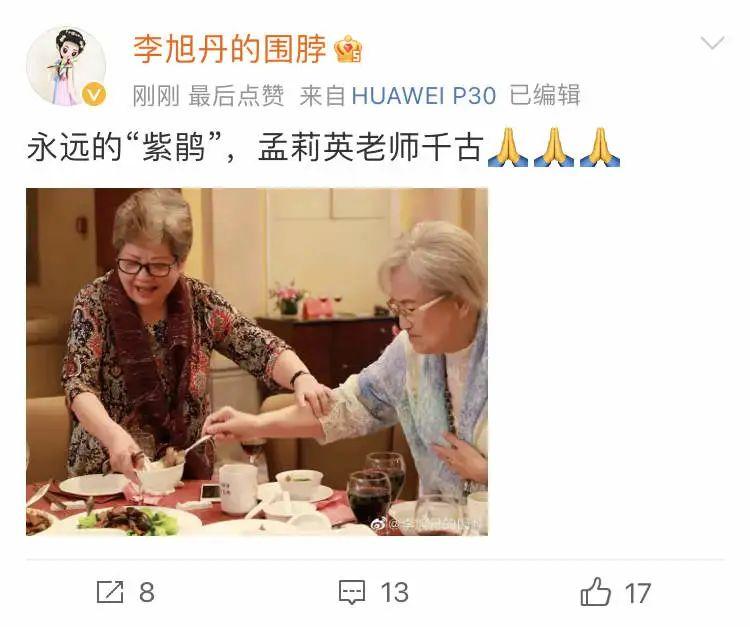Click the 最后点赞 label

coord(236,95)
